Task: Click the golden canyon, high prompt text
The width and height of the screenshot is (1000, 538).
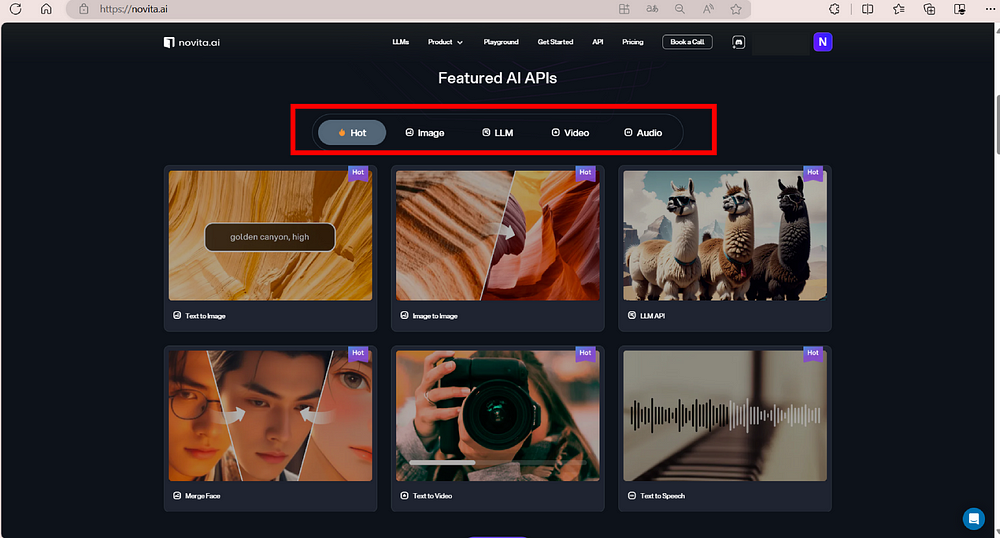Action: (270, 237)
